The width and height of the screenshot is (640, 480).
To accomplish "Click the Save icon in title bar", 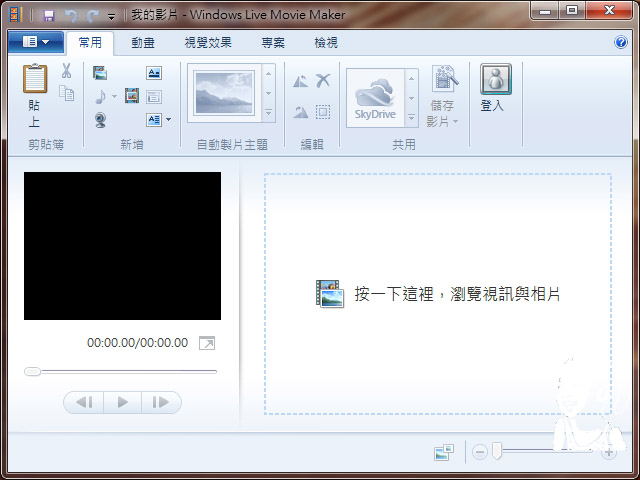I will 49,16.
